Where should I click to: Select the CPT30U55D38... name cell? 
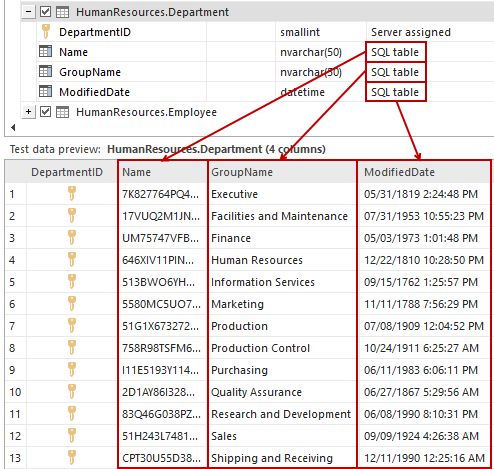163,458
